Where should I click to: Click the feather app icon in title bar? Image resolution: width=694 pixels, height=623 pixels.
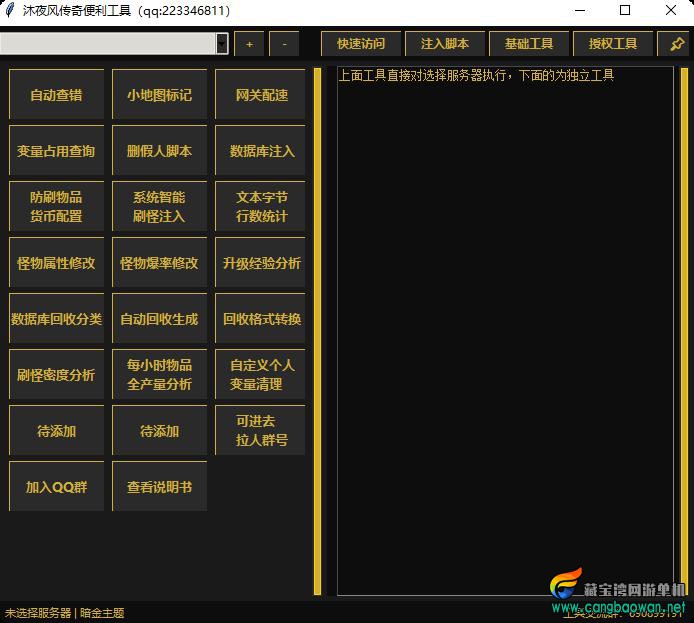coord(10,10)
